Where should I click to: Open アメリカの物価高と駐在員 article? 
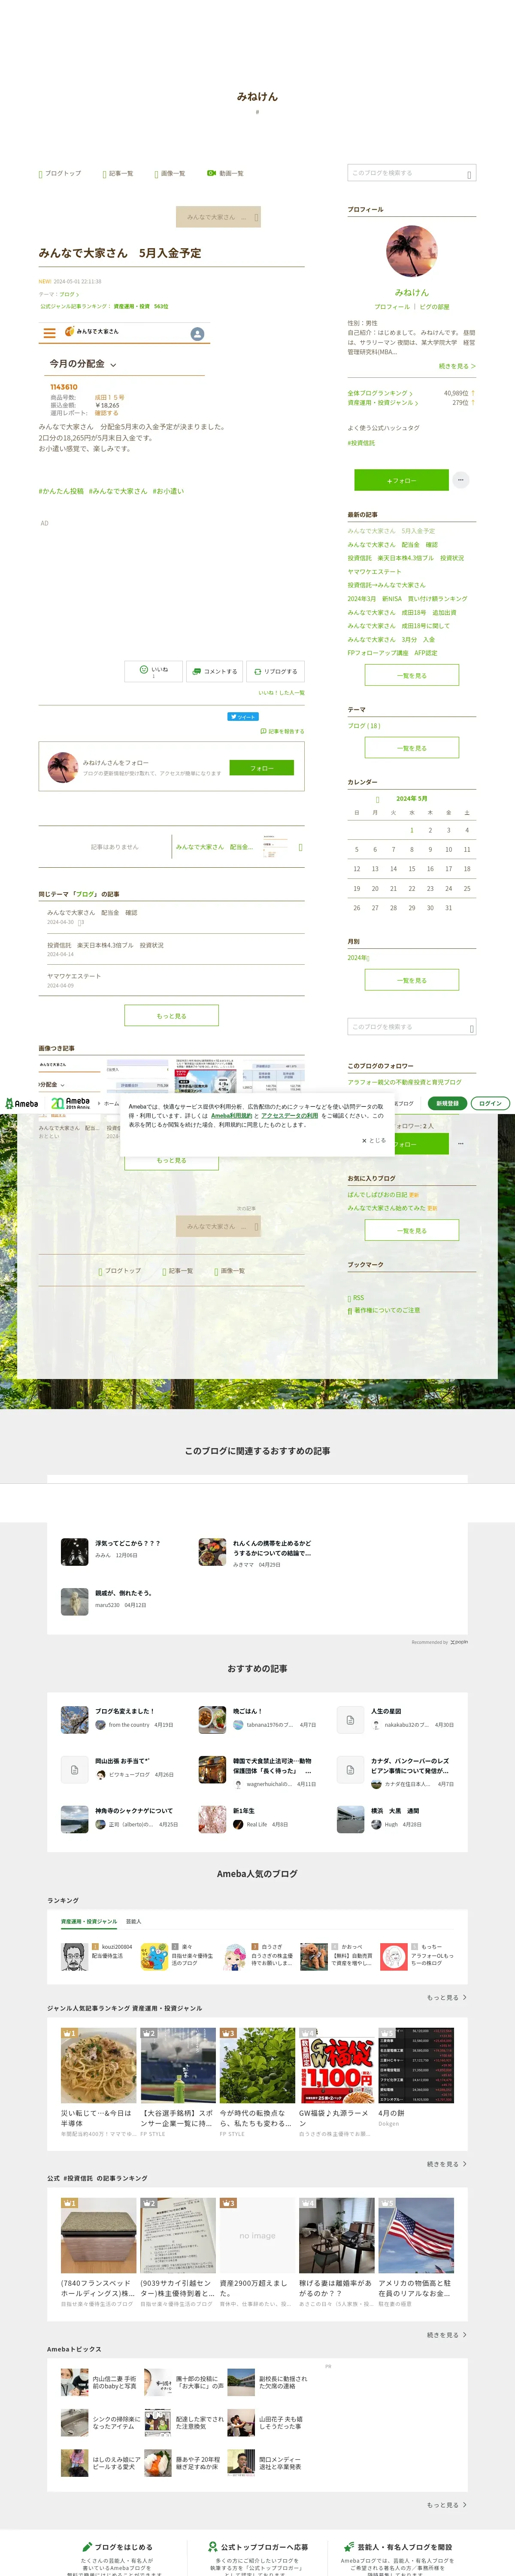pyautogui.click(x=416, y=2287)
